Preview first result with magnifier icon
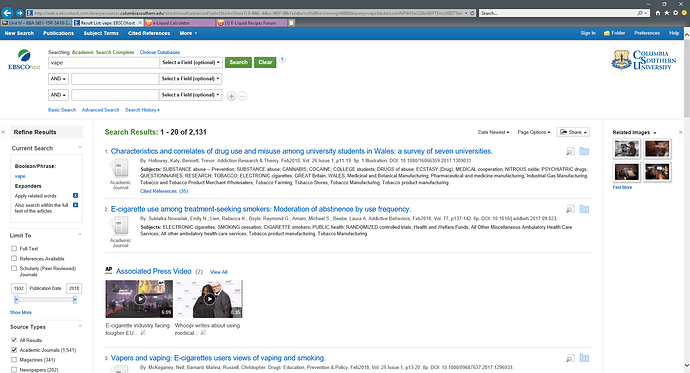The height and width of the screenshot is (373, 690). pos(570,151)
